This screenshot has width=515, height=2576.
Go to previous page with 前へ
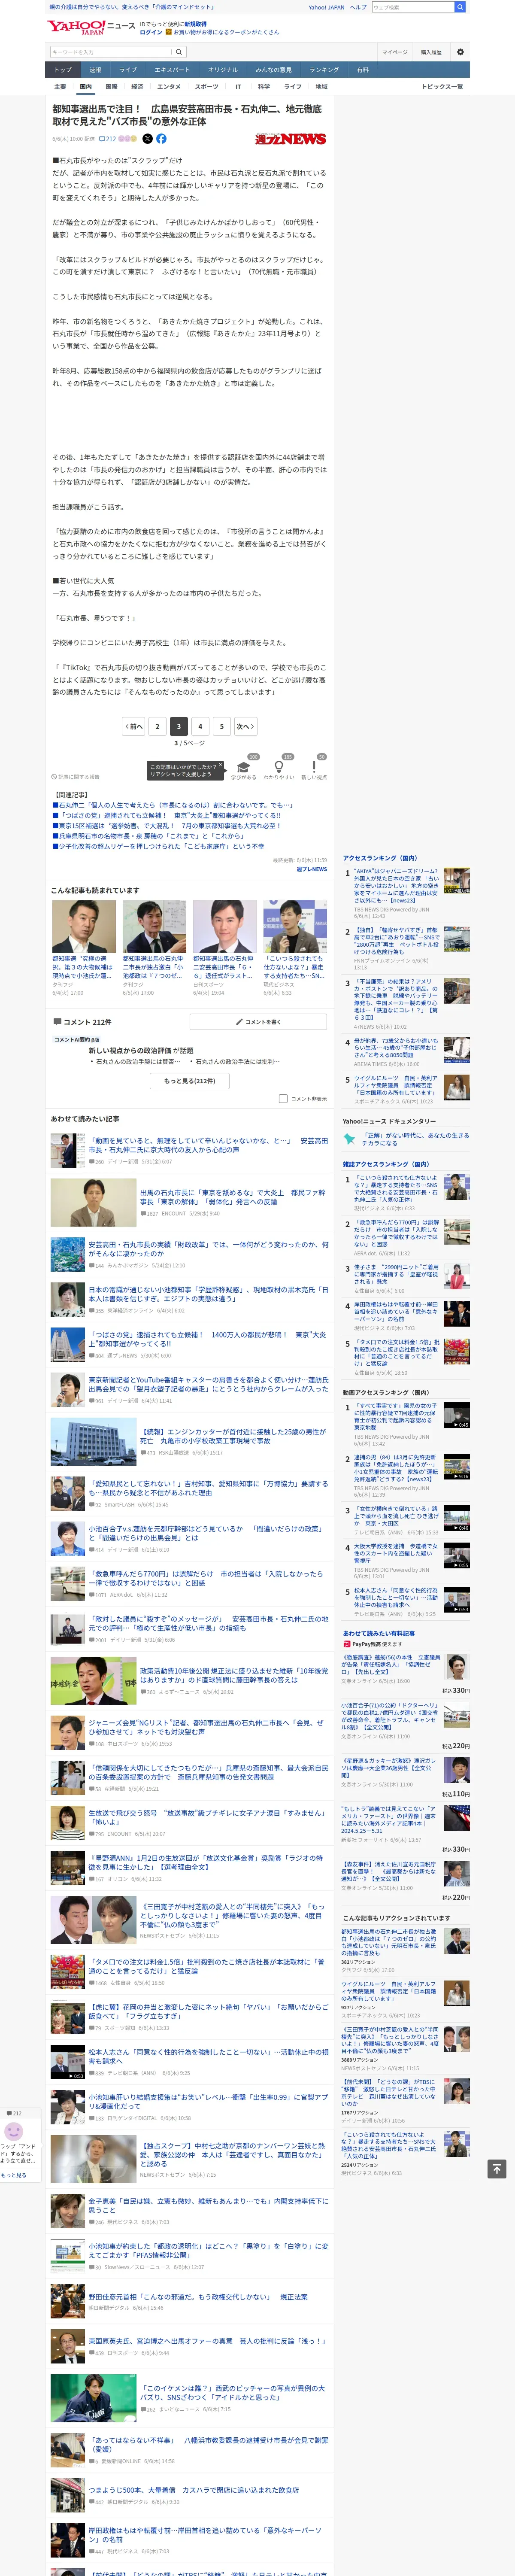click(x=133, y=726)
